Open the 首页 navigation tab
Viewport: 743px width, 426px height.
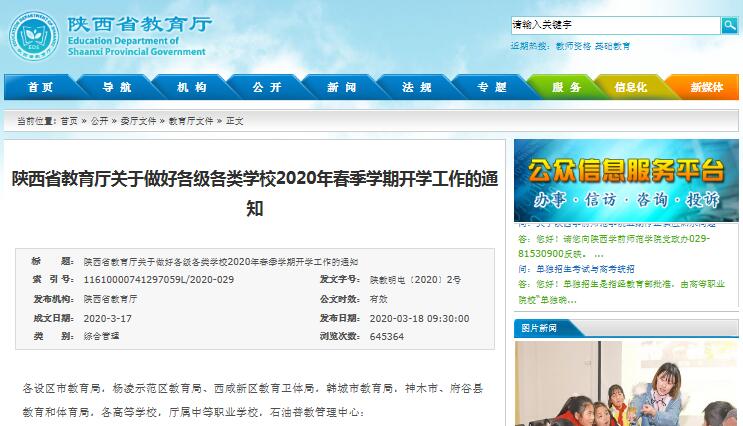[41, 87]
